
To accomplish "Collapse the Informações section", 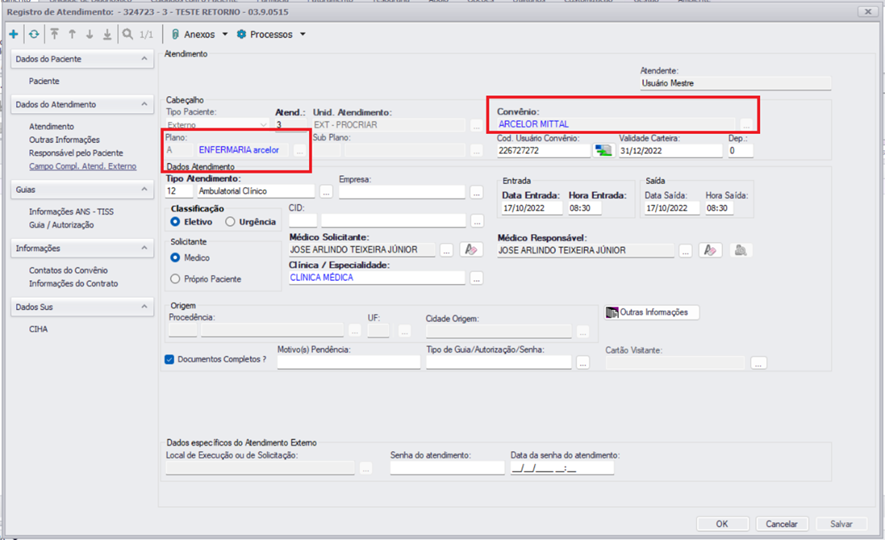I will (144, 248).
